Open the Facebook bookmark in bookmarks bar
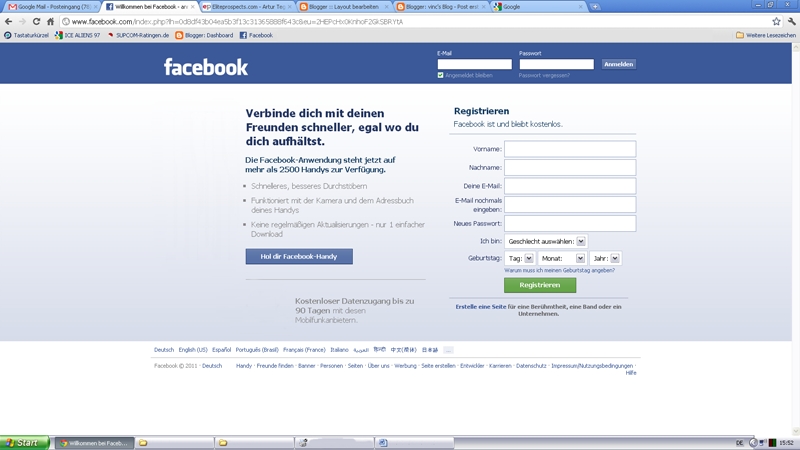Screen dimensions: 800x450 tap(256, 35)
